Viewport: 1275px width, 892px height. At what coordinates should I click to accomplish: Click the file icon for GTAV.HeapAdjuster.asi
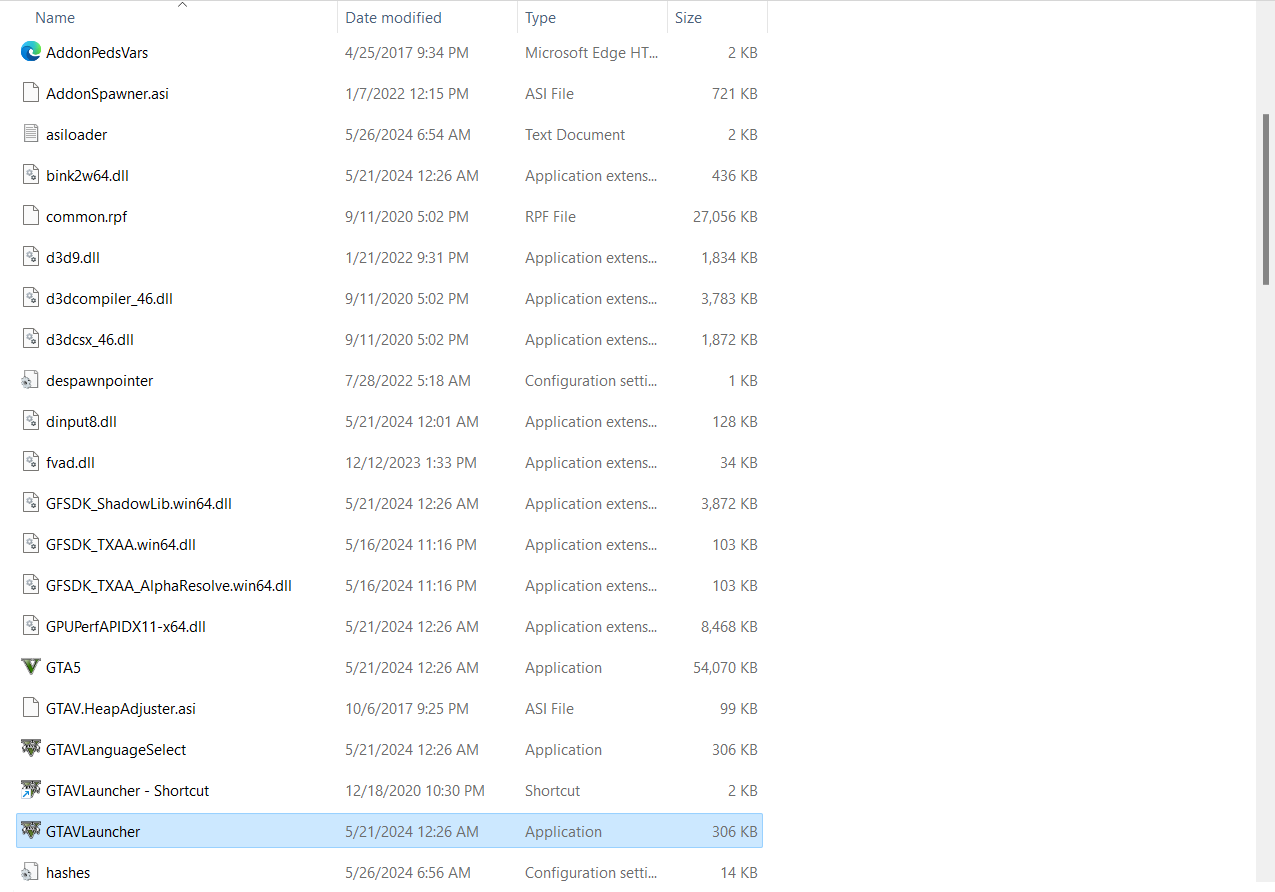click(31, 708)
